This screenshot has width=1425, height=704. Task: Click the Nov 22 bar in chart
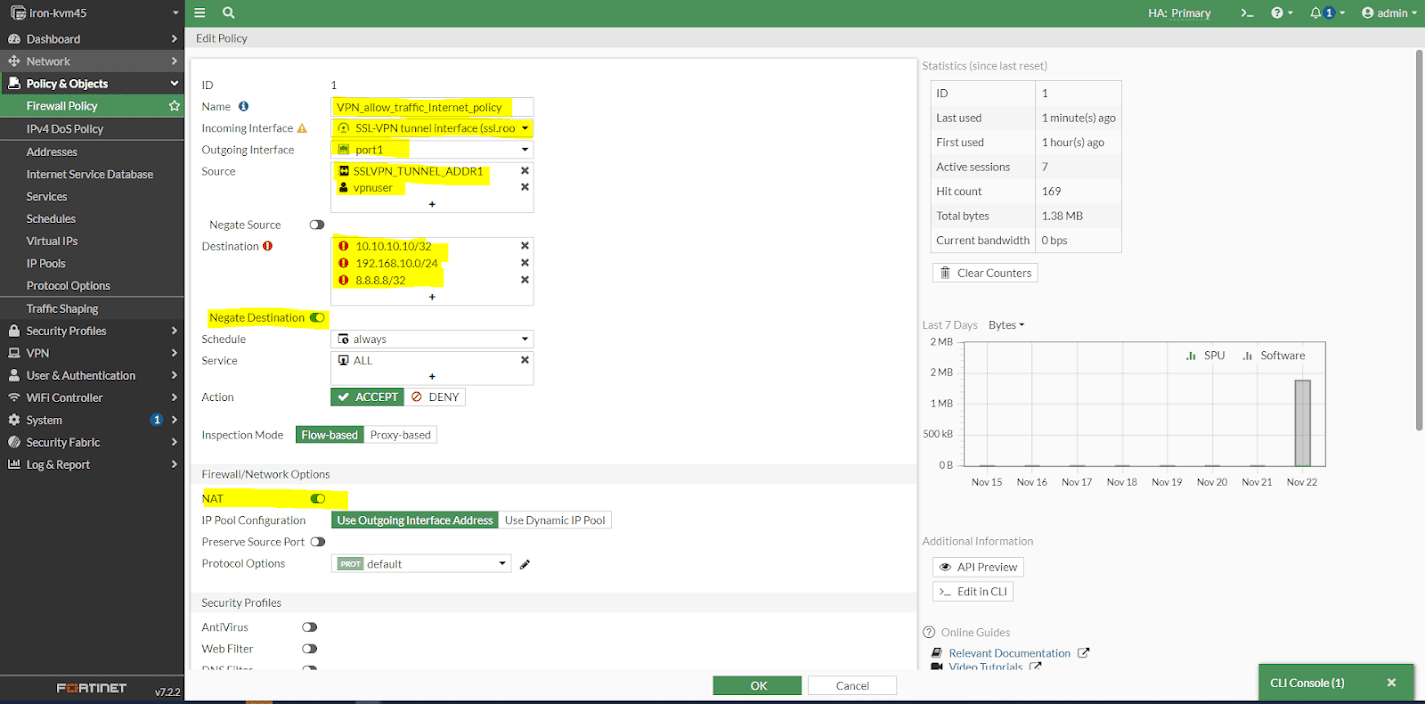[x=1302, y=423]
